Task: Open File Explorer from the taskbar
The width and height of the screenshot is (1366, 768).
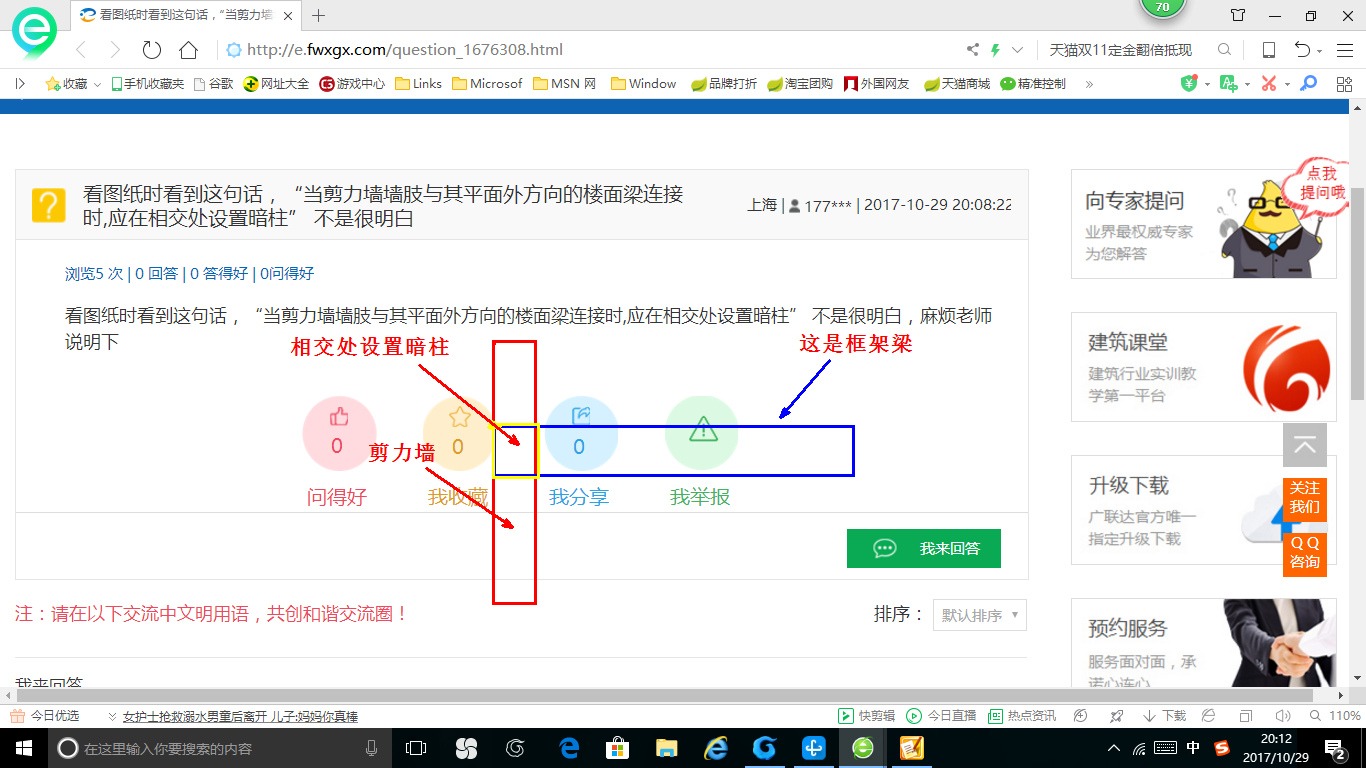Action: (x=666, y=748)
